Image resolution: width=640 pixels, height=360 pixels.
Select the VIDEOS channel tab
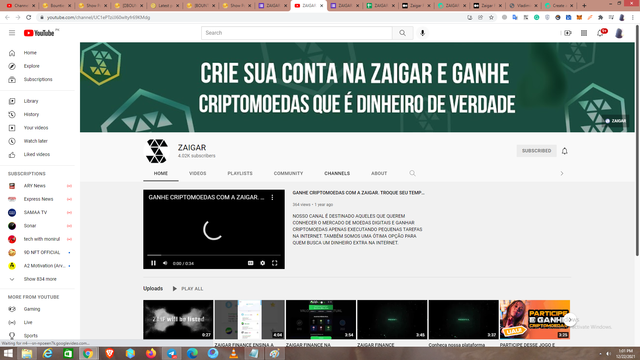tap(198, 173)
